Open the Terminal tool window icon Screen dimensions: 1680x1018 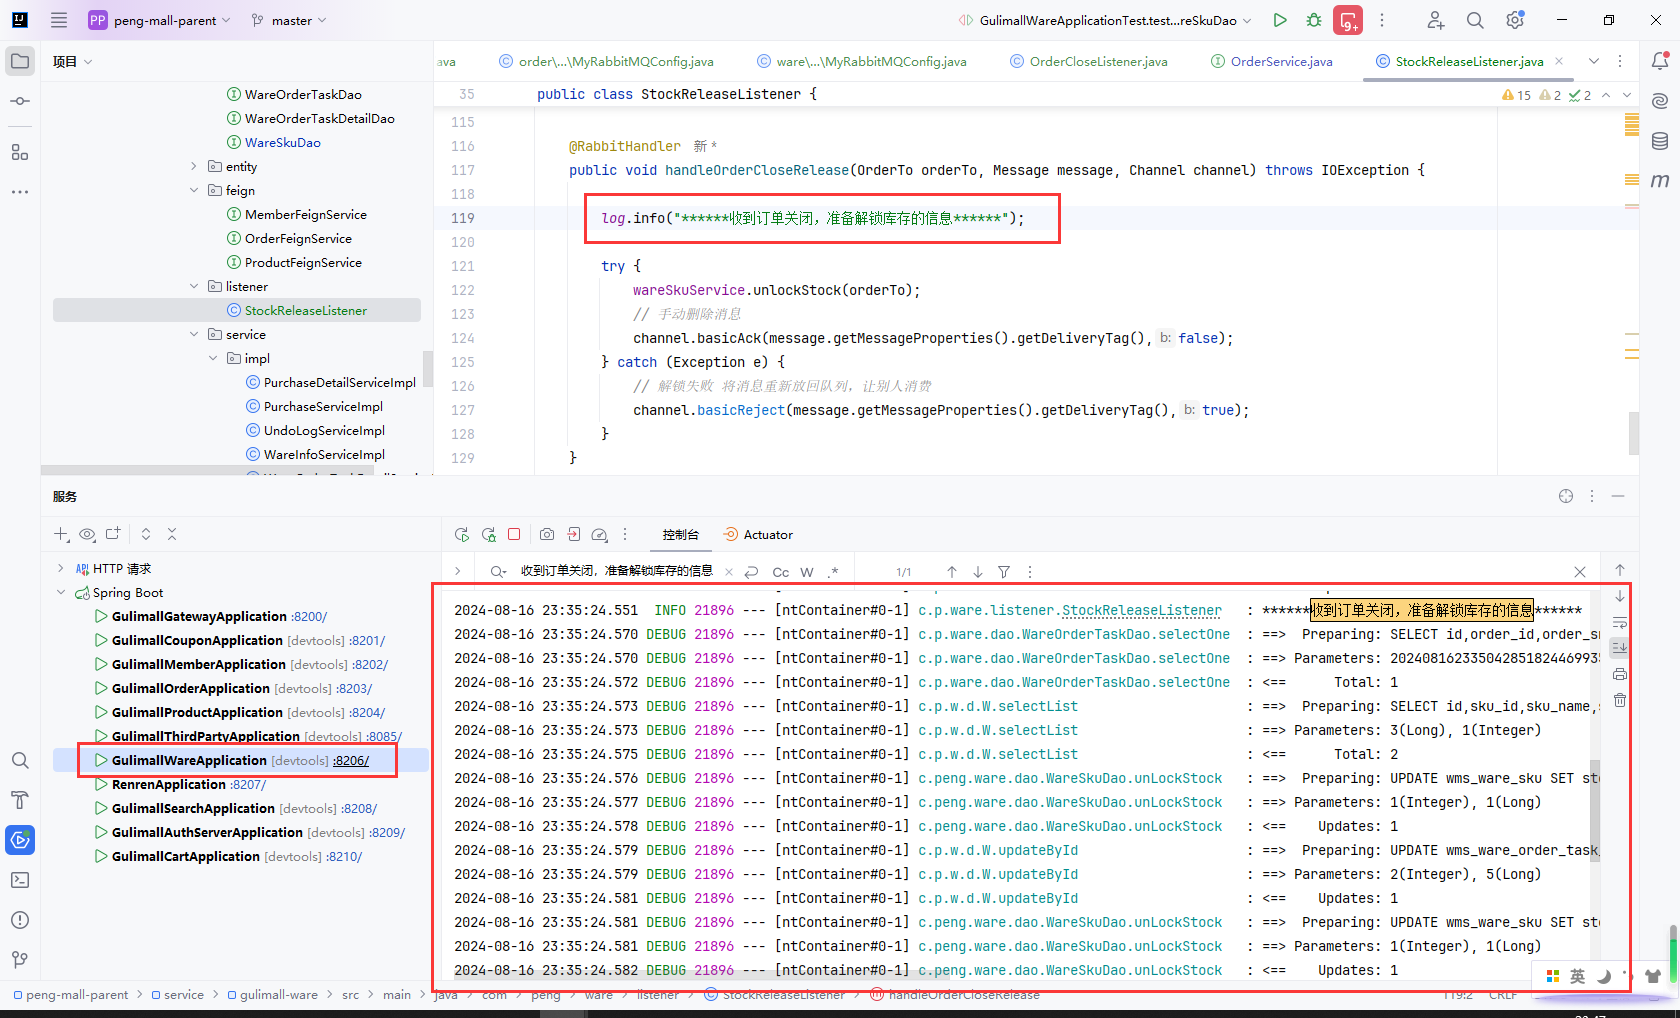20,880
